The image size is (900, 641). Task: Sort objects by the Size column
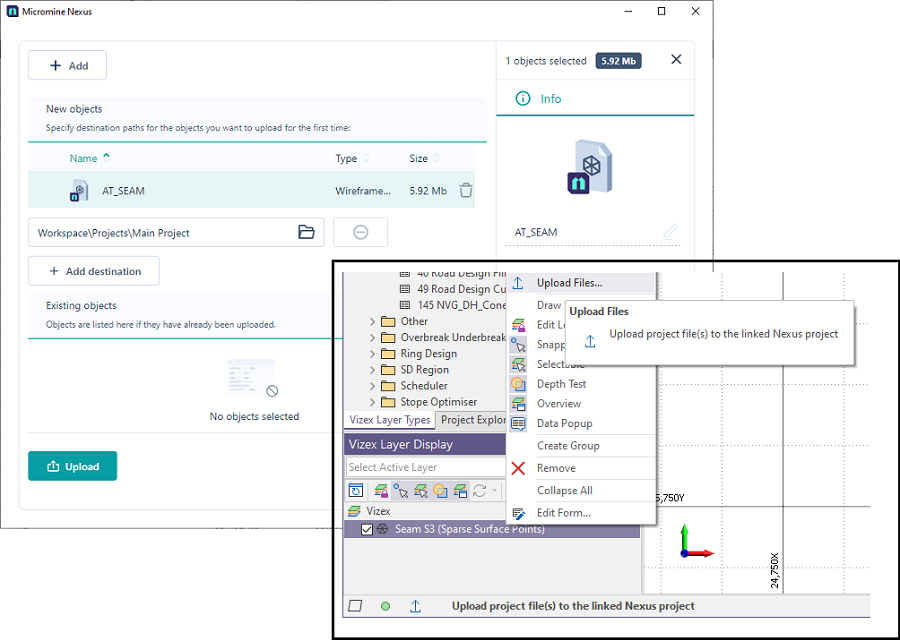(425, 158)
